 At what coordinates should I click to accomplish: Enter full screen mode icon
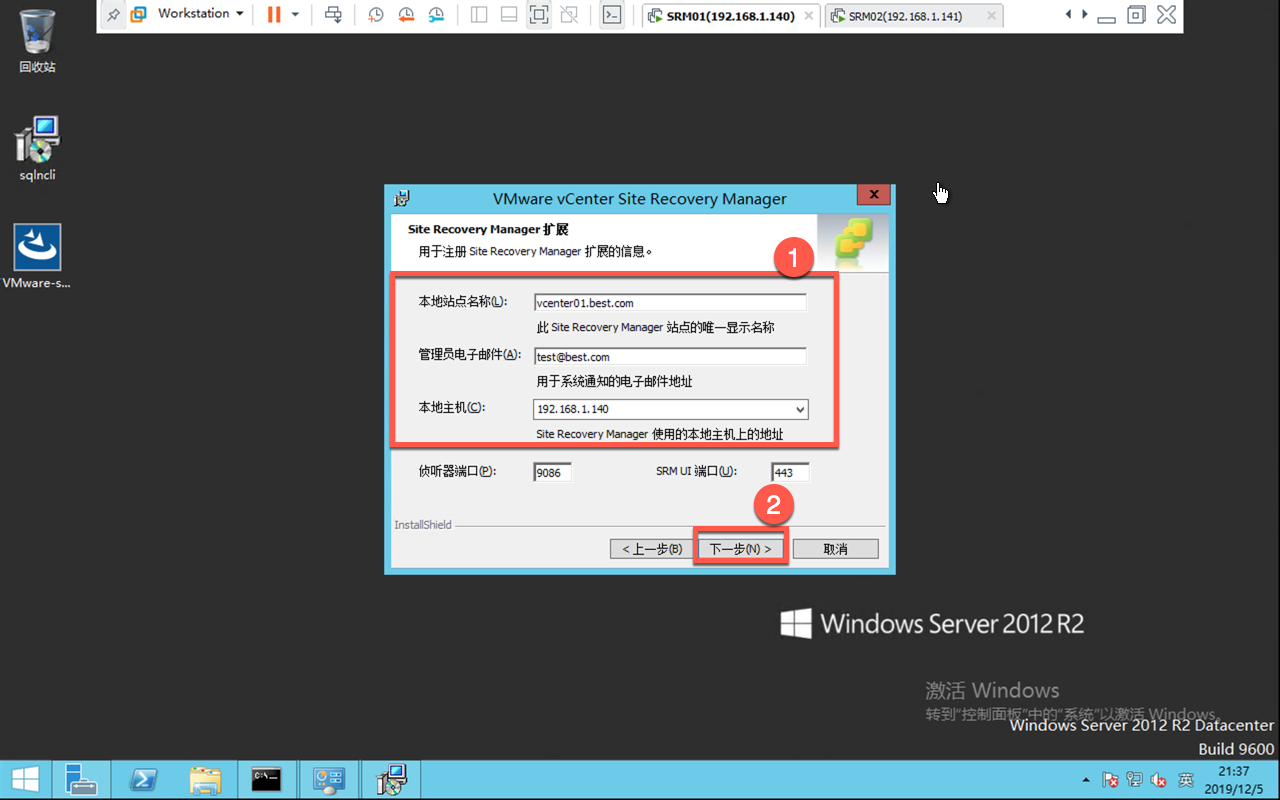point(539,15)
